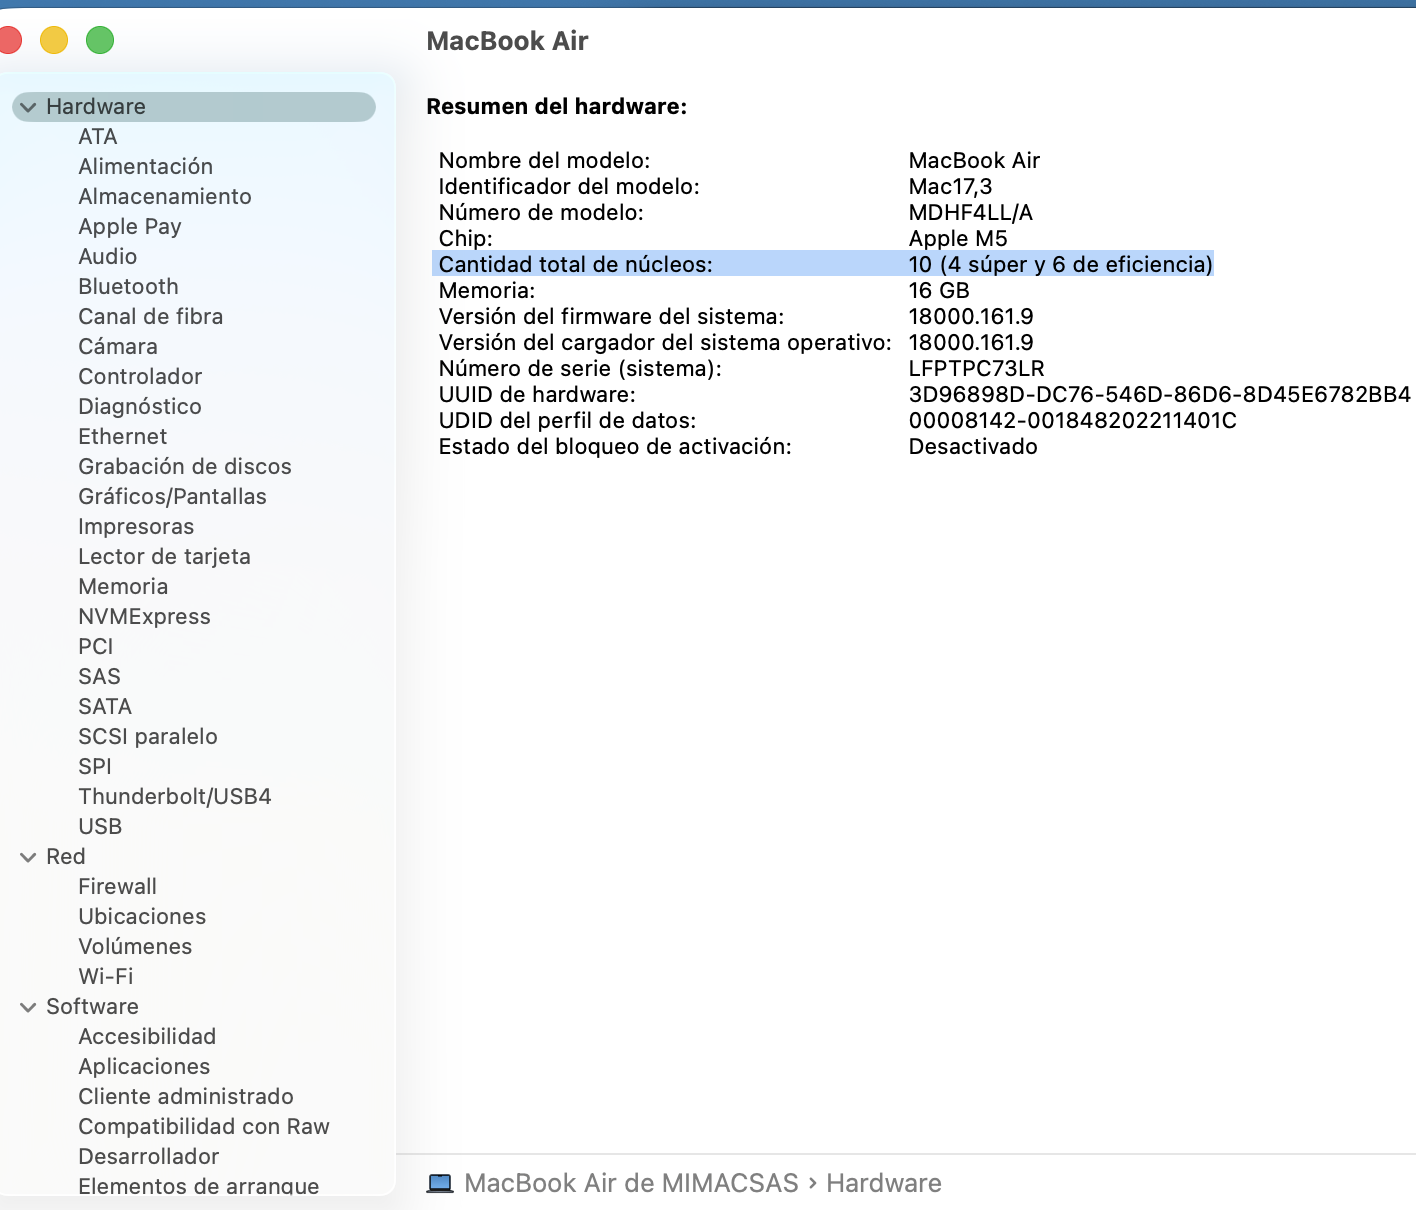Screen dimensions: 1416x1210
Task: Select USB in the hardware list
Action: (100, 827)
